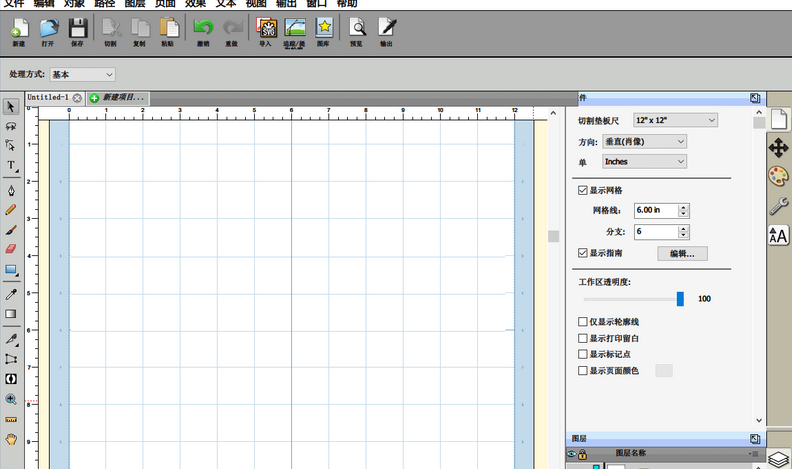Enable 显示页面颜色 page color checkbox

(582, 371)
